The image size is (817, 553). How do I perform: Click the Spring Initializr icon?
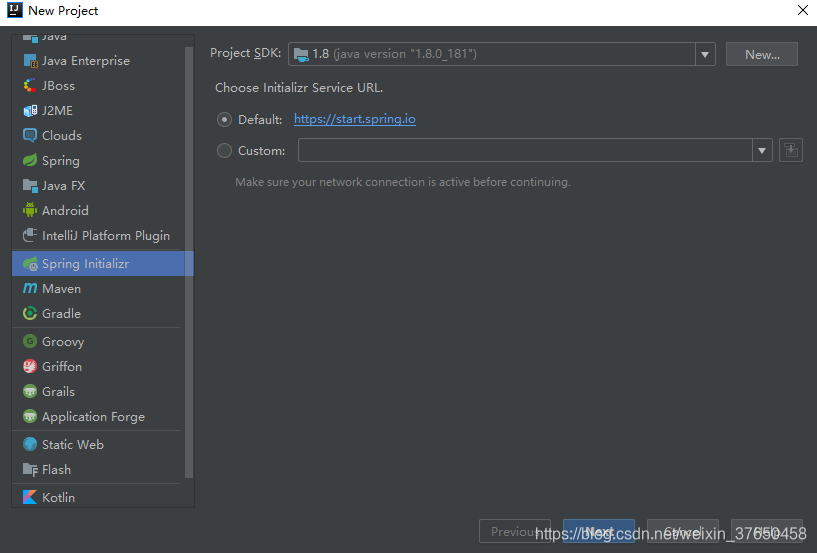tap(30, 264)
